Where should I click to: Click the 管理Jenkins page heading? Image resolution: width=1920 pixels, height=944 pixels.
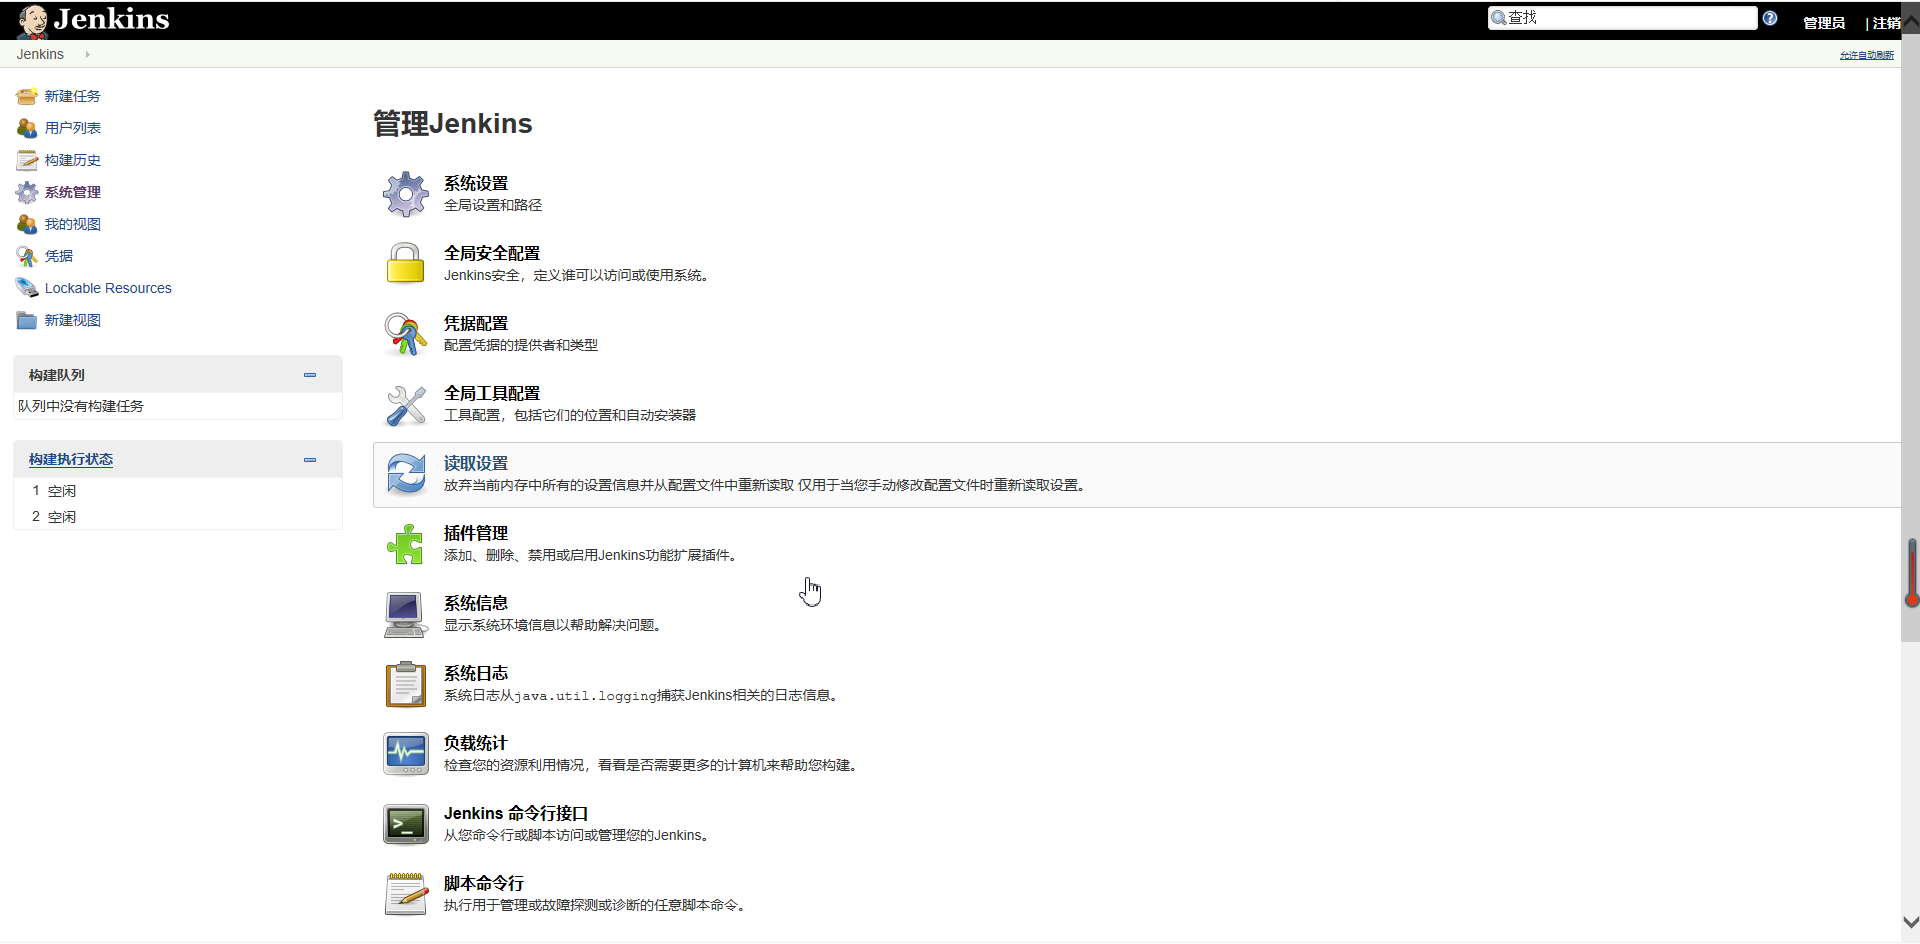coord(452,123)
